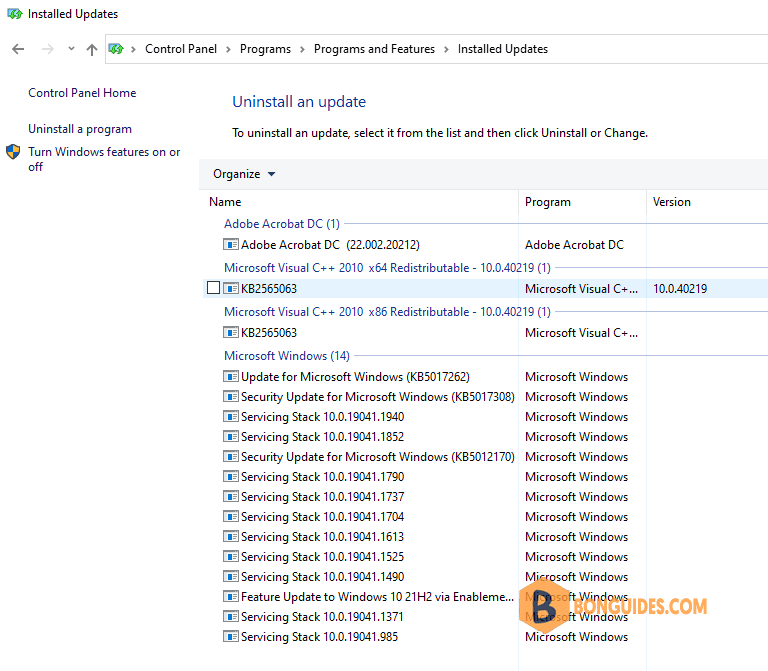Click icon of Servicing Stack 10.0.19041.1490
This screenshot has width=768, height=671.
coord(231,576)
